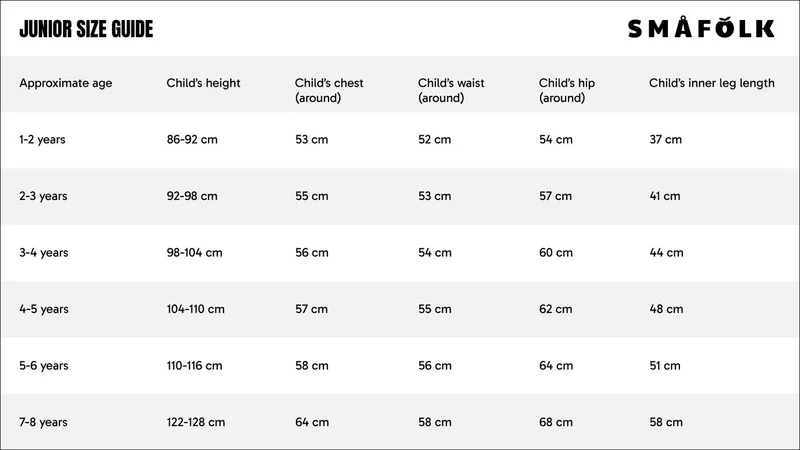The height and width of the screenshot is (450, 800).
Task: Select the Child's height column header
Action: 203,83
